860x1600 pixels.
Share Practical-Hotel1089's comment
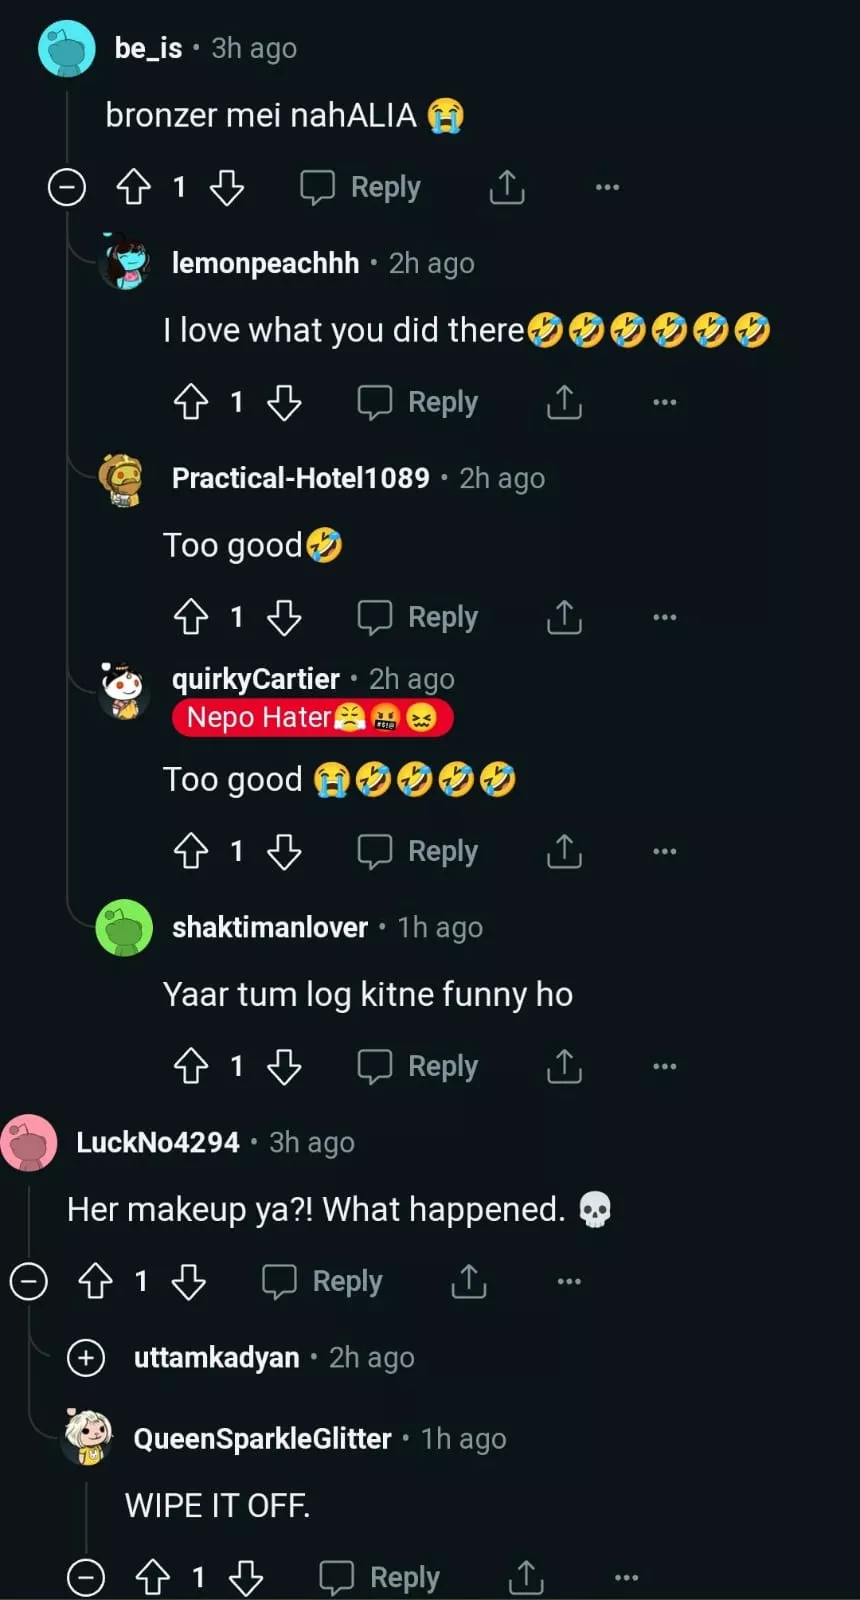[564, 617]
